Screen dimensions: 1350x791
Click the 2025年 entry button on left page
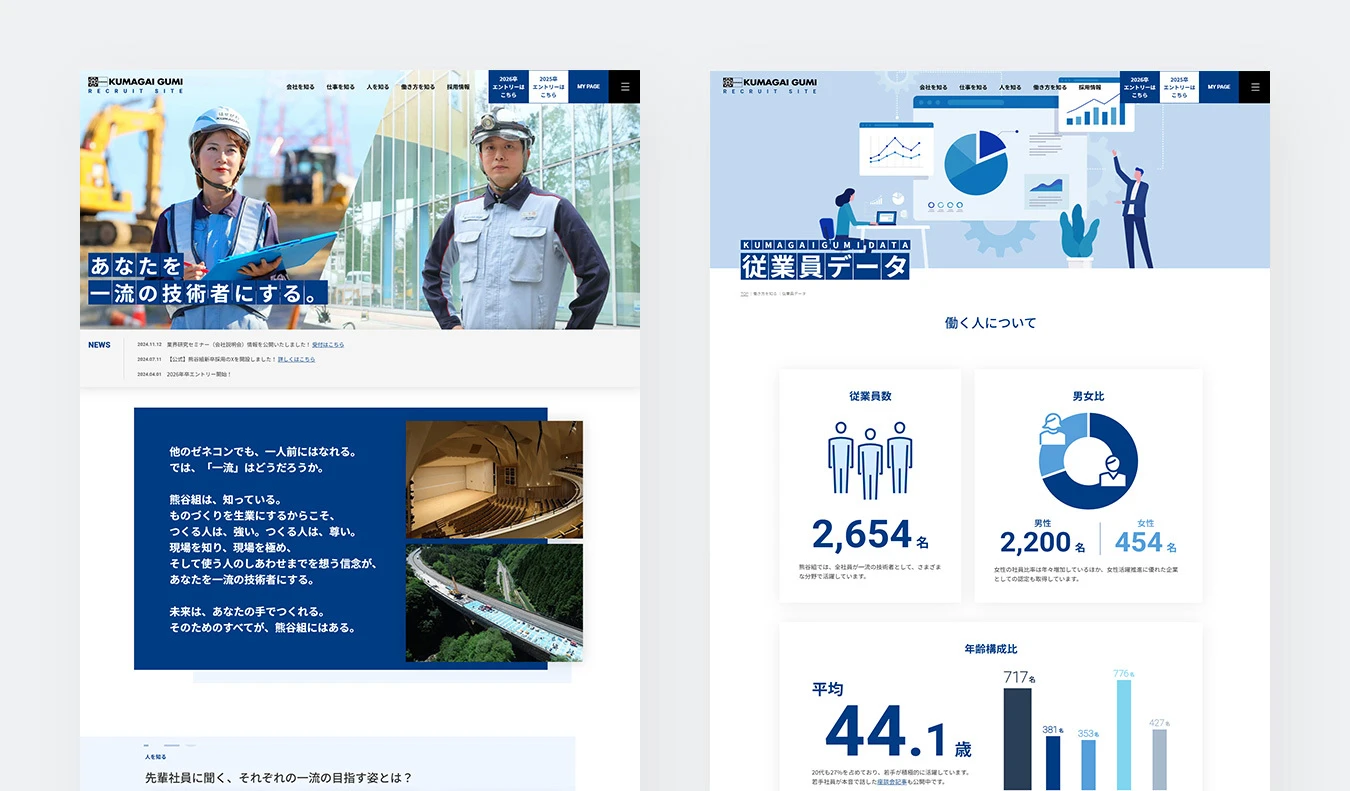tap(548, 87)
